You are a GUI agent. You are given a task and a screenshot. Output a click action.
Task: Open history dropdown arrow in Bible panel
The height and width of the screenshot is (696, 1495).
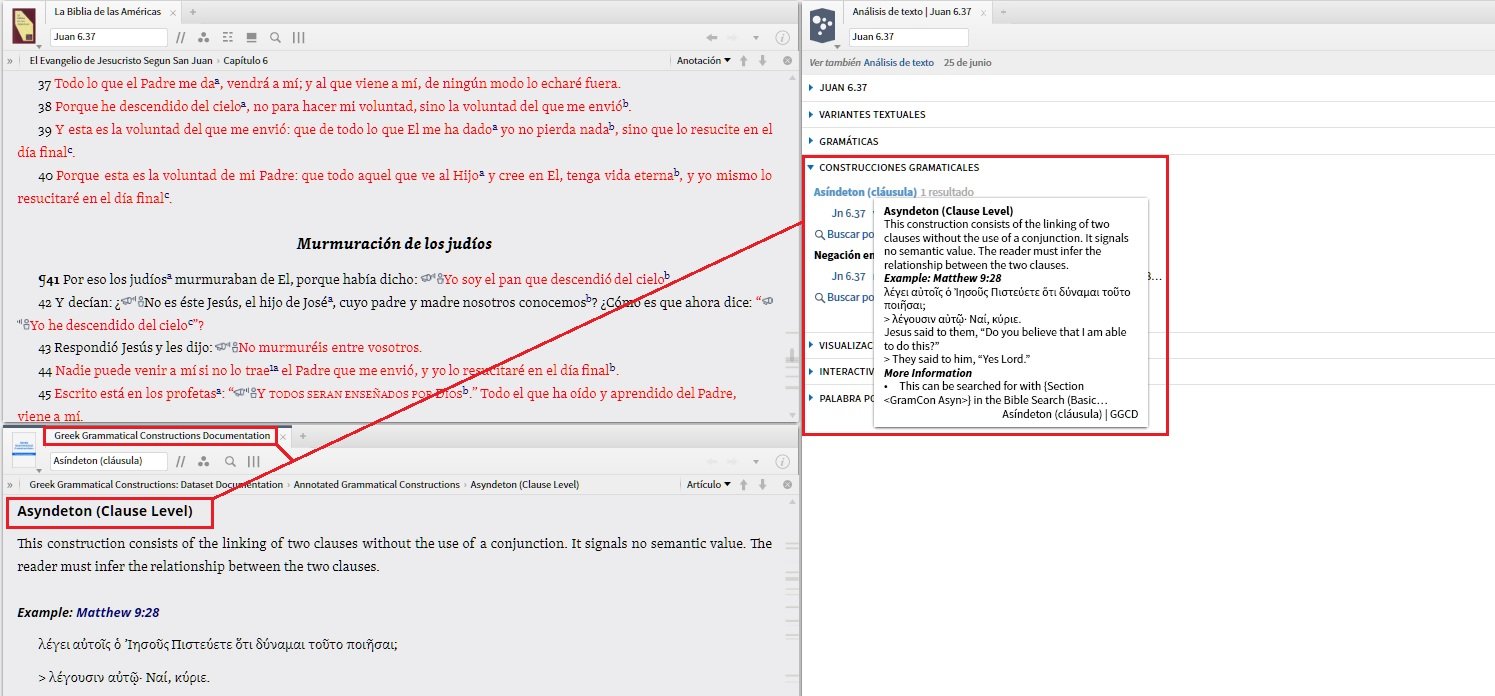click(x=757, y=37)
